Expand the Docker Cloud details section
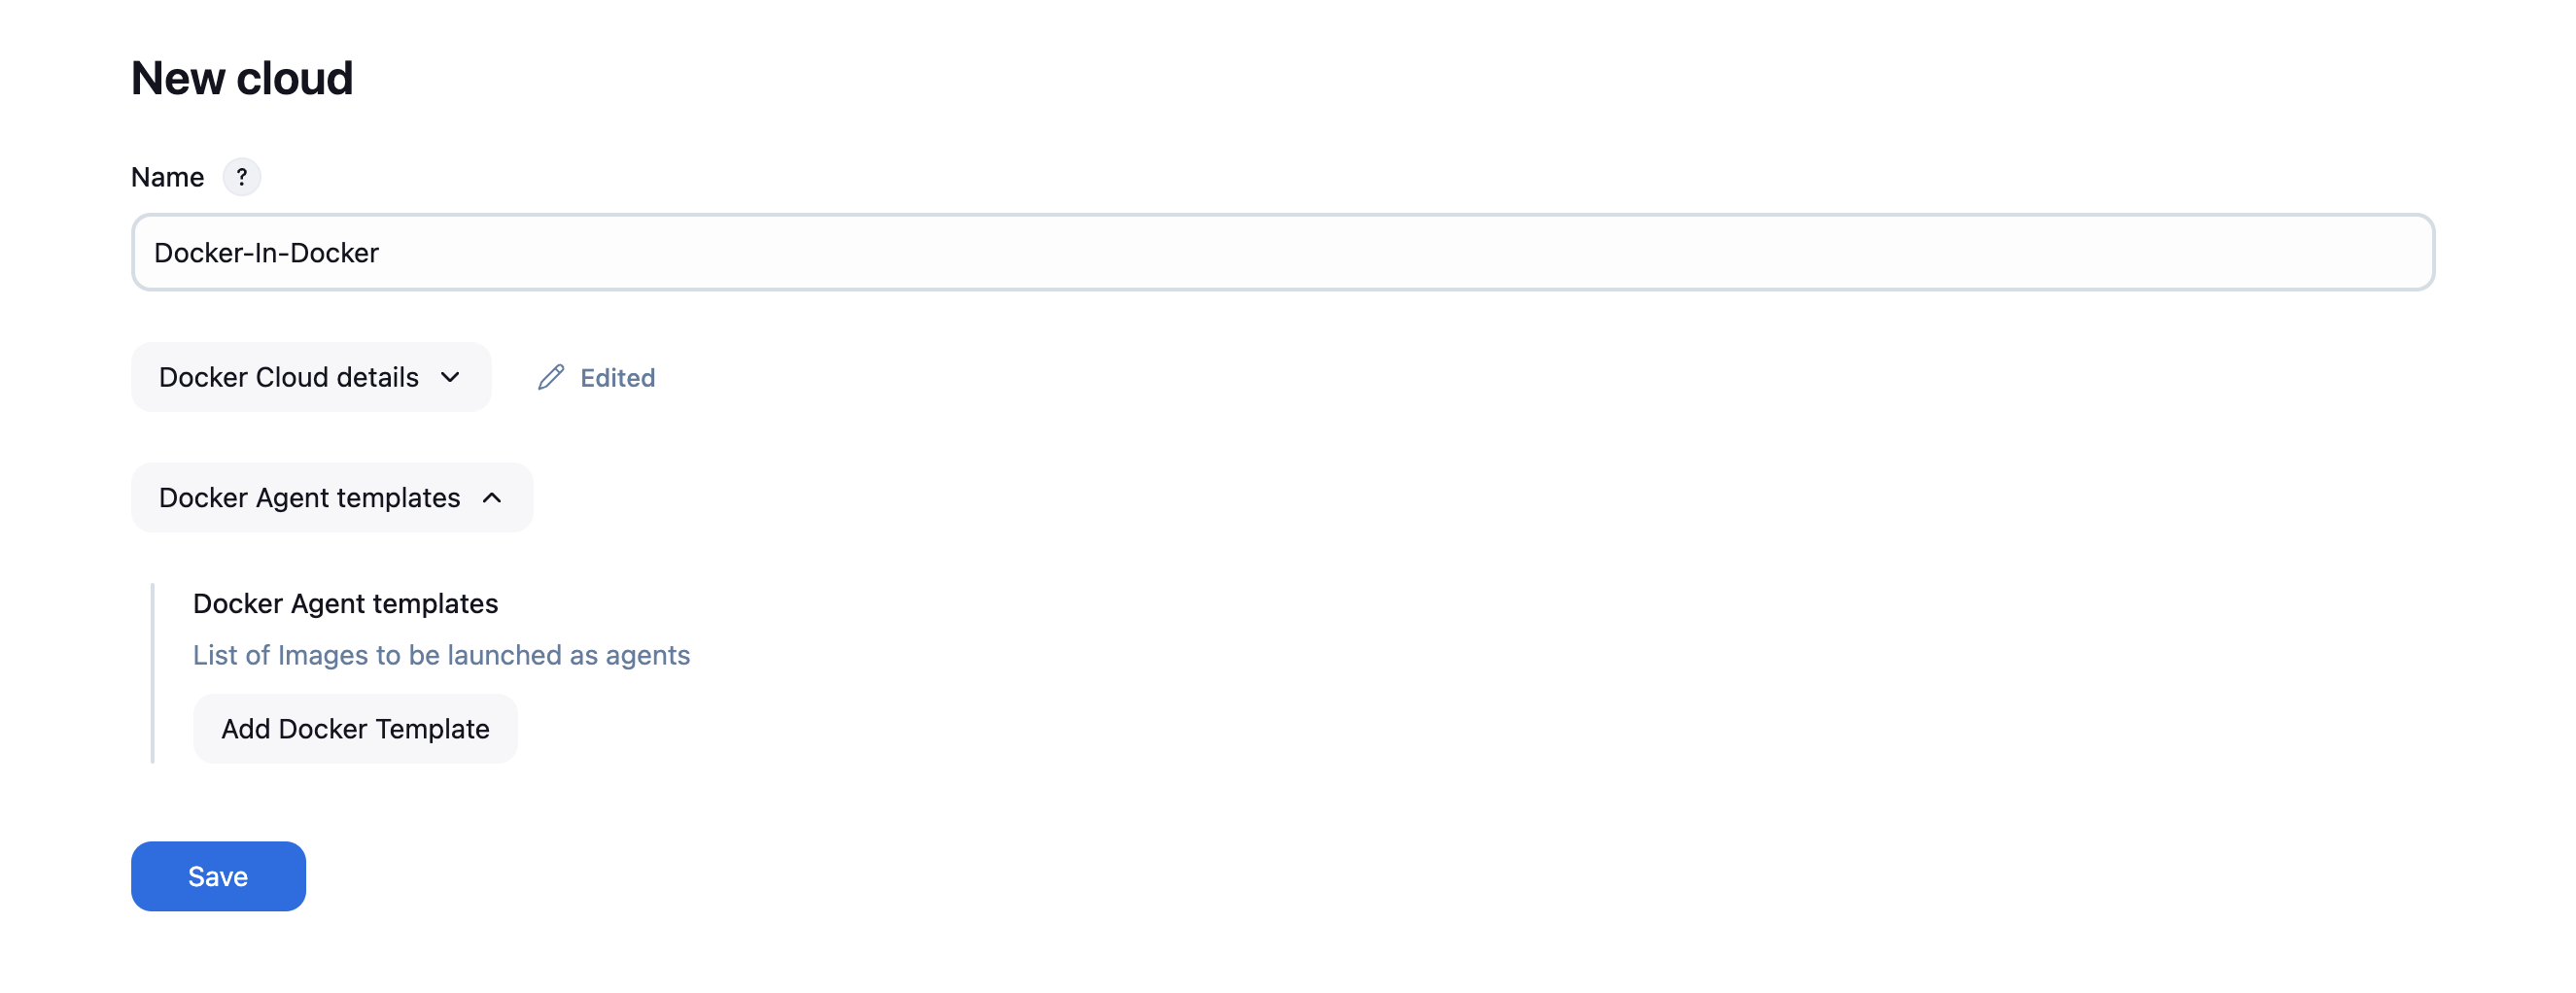This screenshot has width=2576, height=993. pyautogui.click(x=310, y=377)
